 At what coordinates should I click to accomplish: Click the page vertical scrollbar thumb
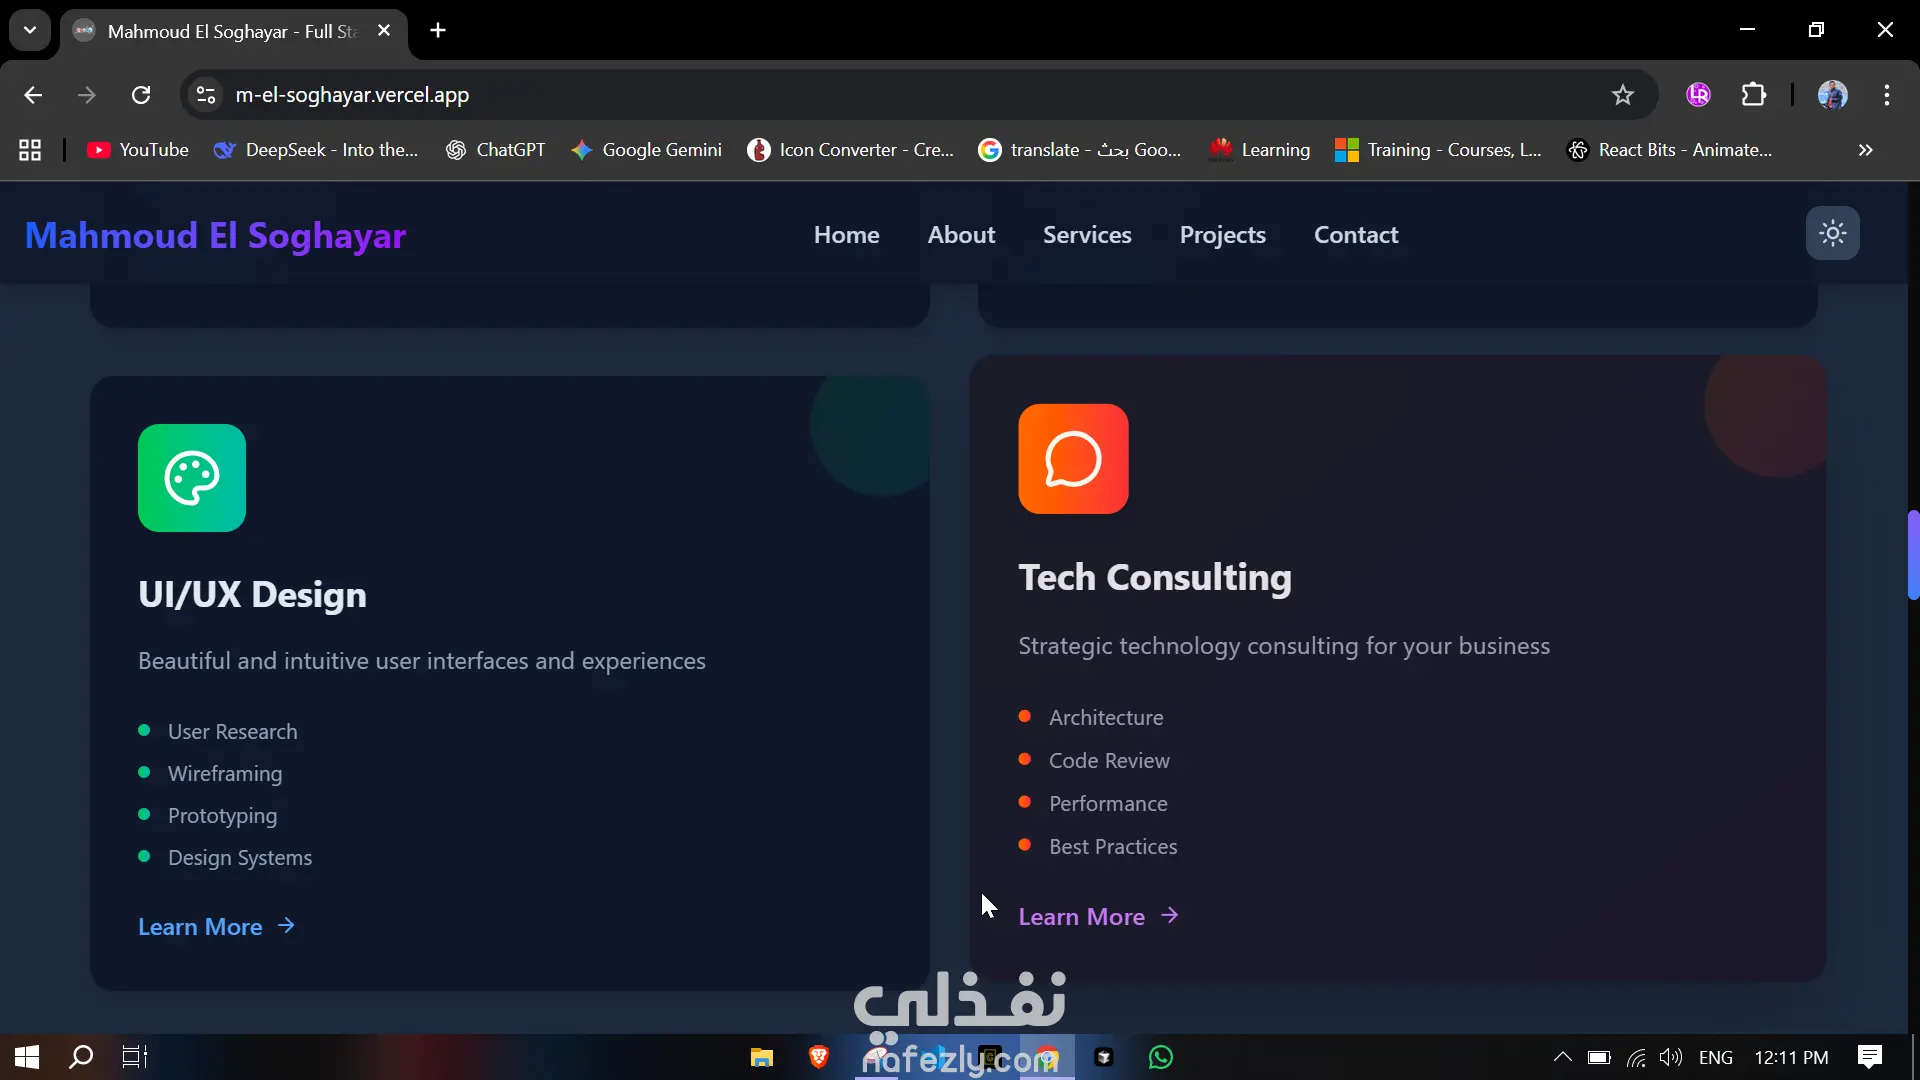tap(1912, 555)
